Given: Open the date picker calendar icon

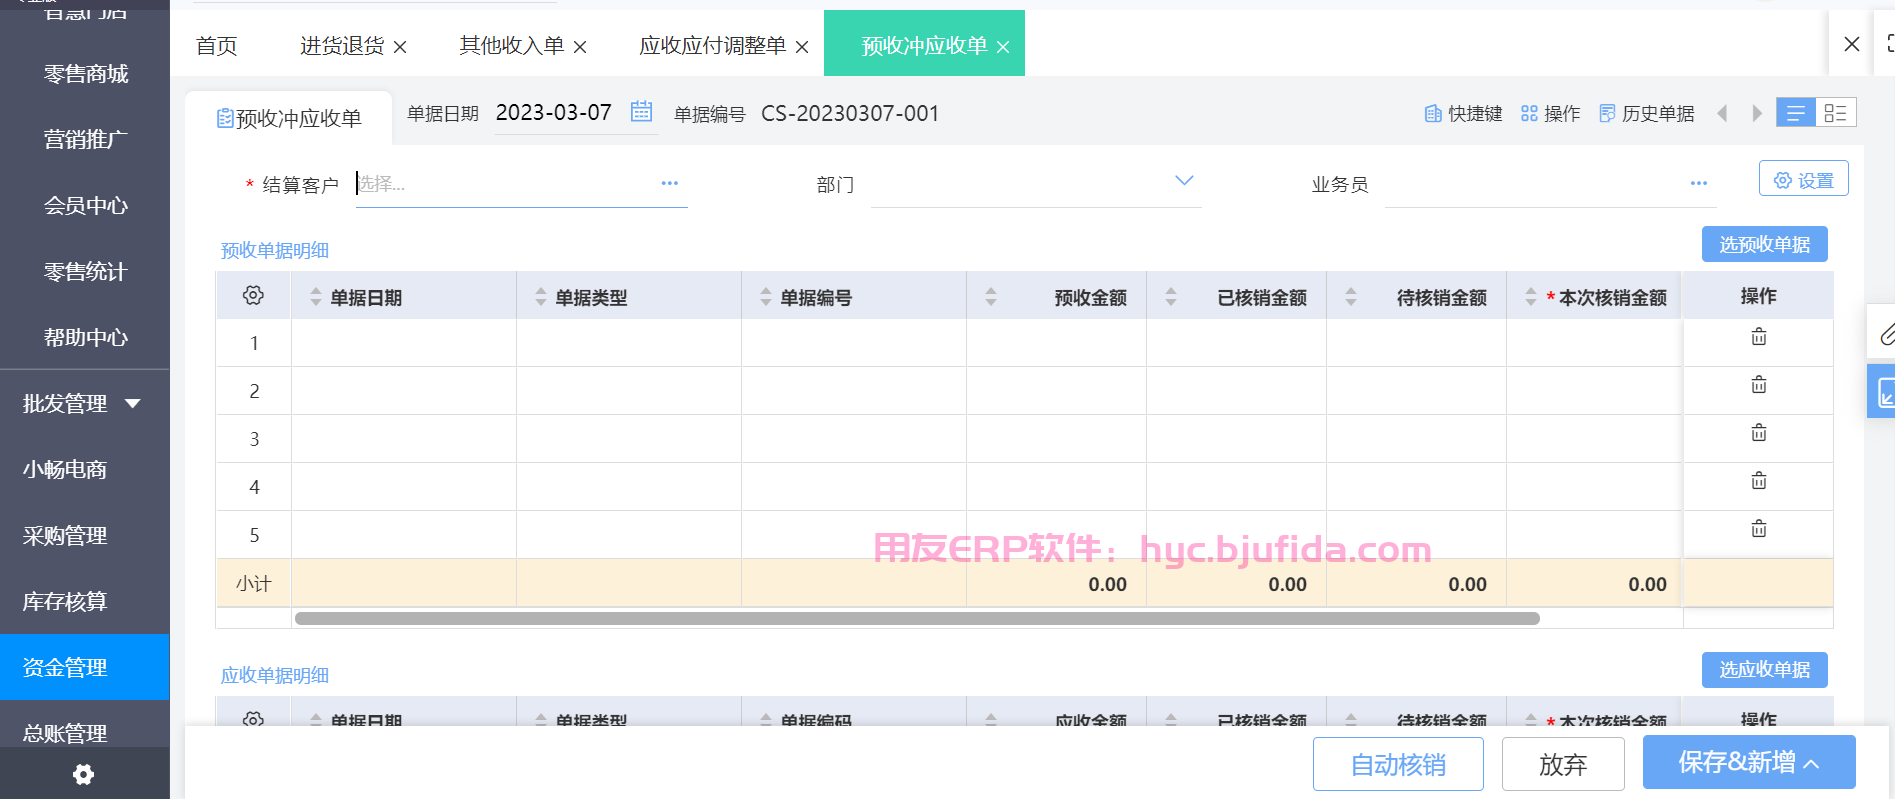Looking at the screenshot, I should pyautogui.click(x=642, y=111).
